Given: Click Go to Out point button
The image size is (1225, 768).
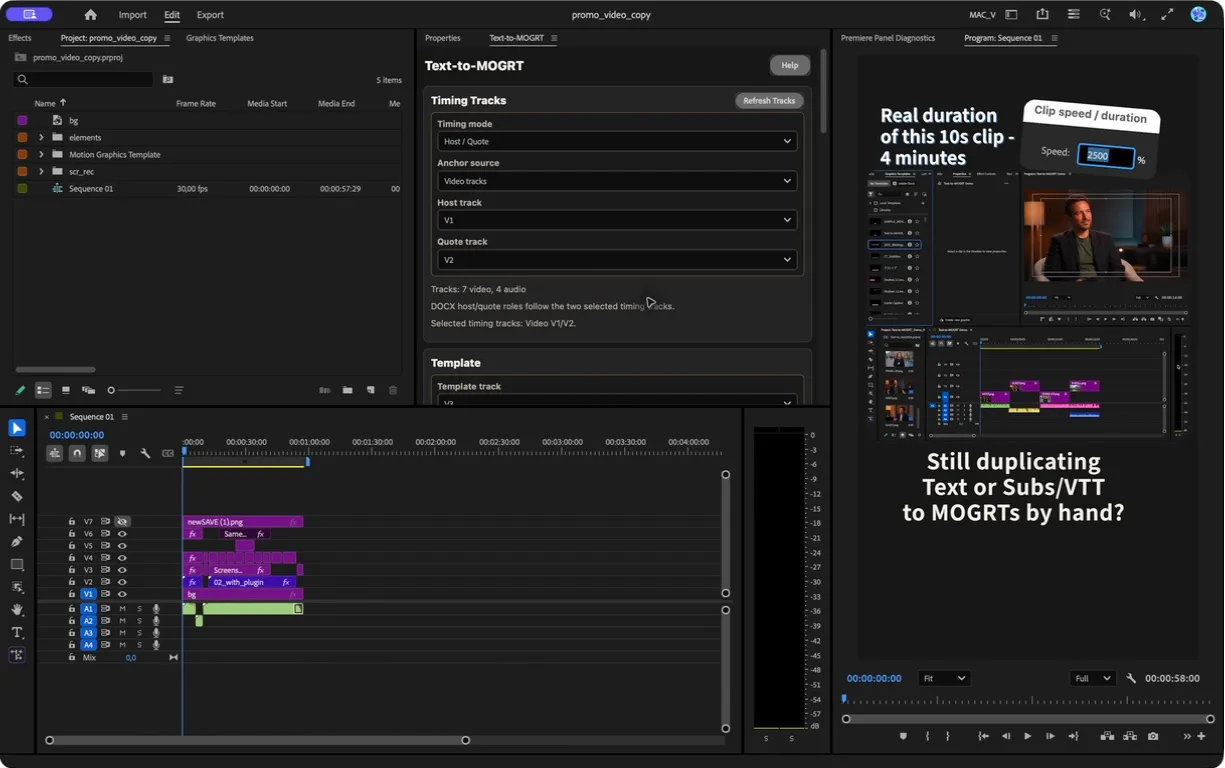Looking at the screenshot, I should 1073,736.
